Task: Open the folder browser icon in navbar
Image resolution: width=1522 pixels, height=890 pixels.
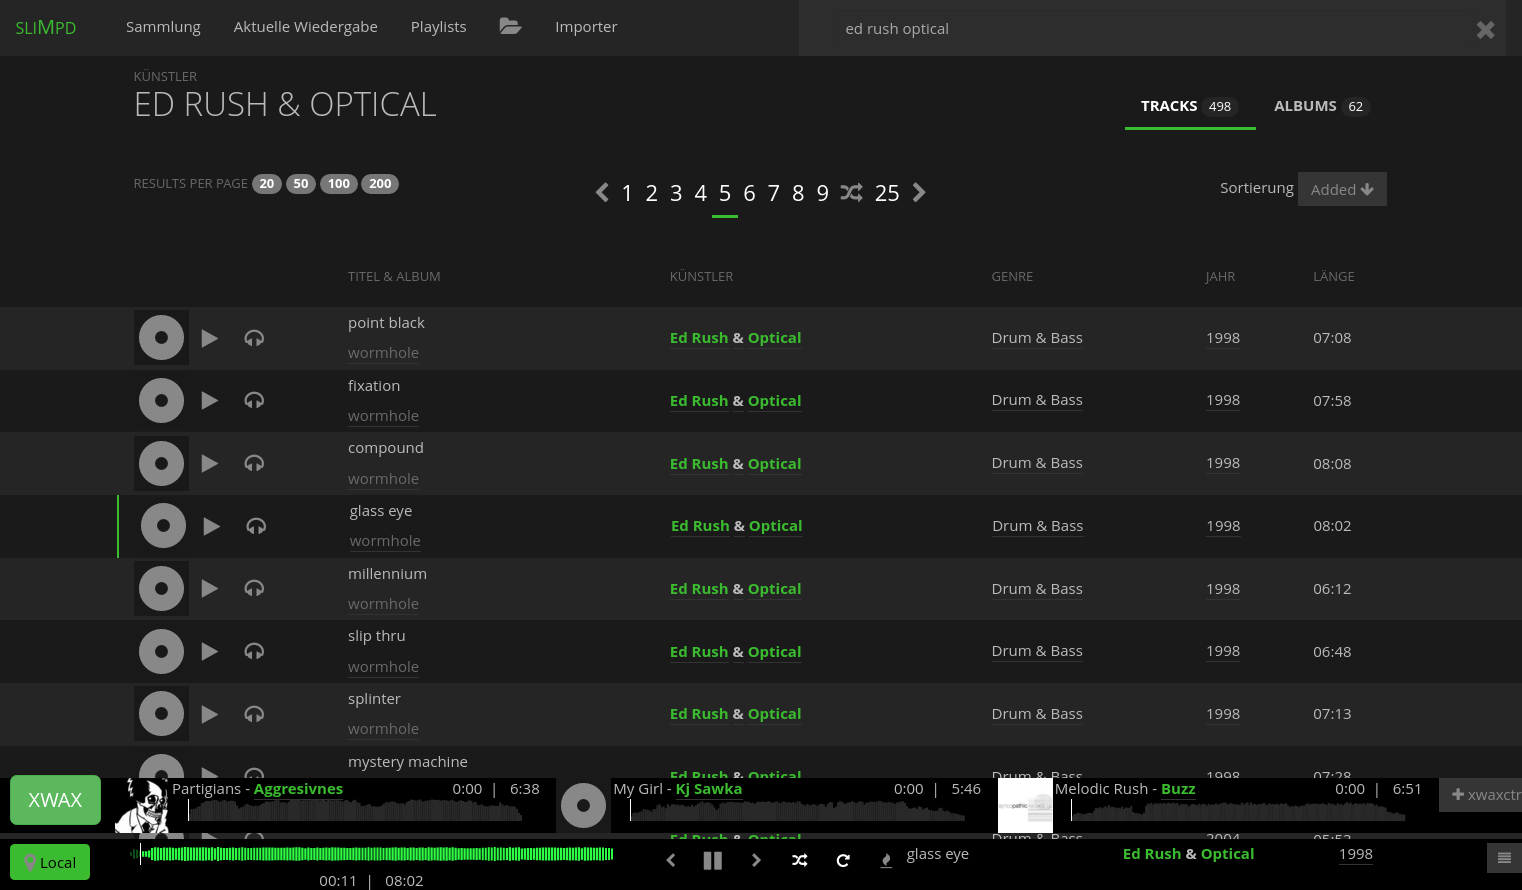Action: [510, 27]
